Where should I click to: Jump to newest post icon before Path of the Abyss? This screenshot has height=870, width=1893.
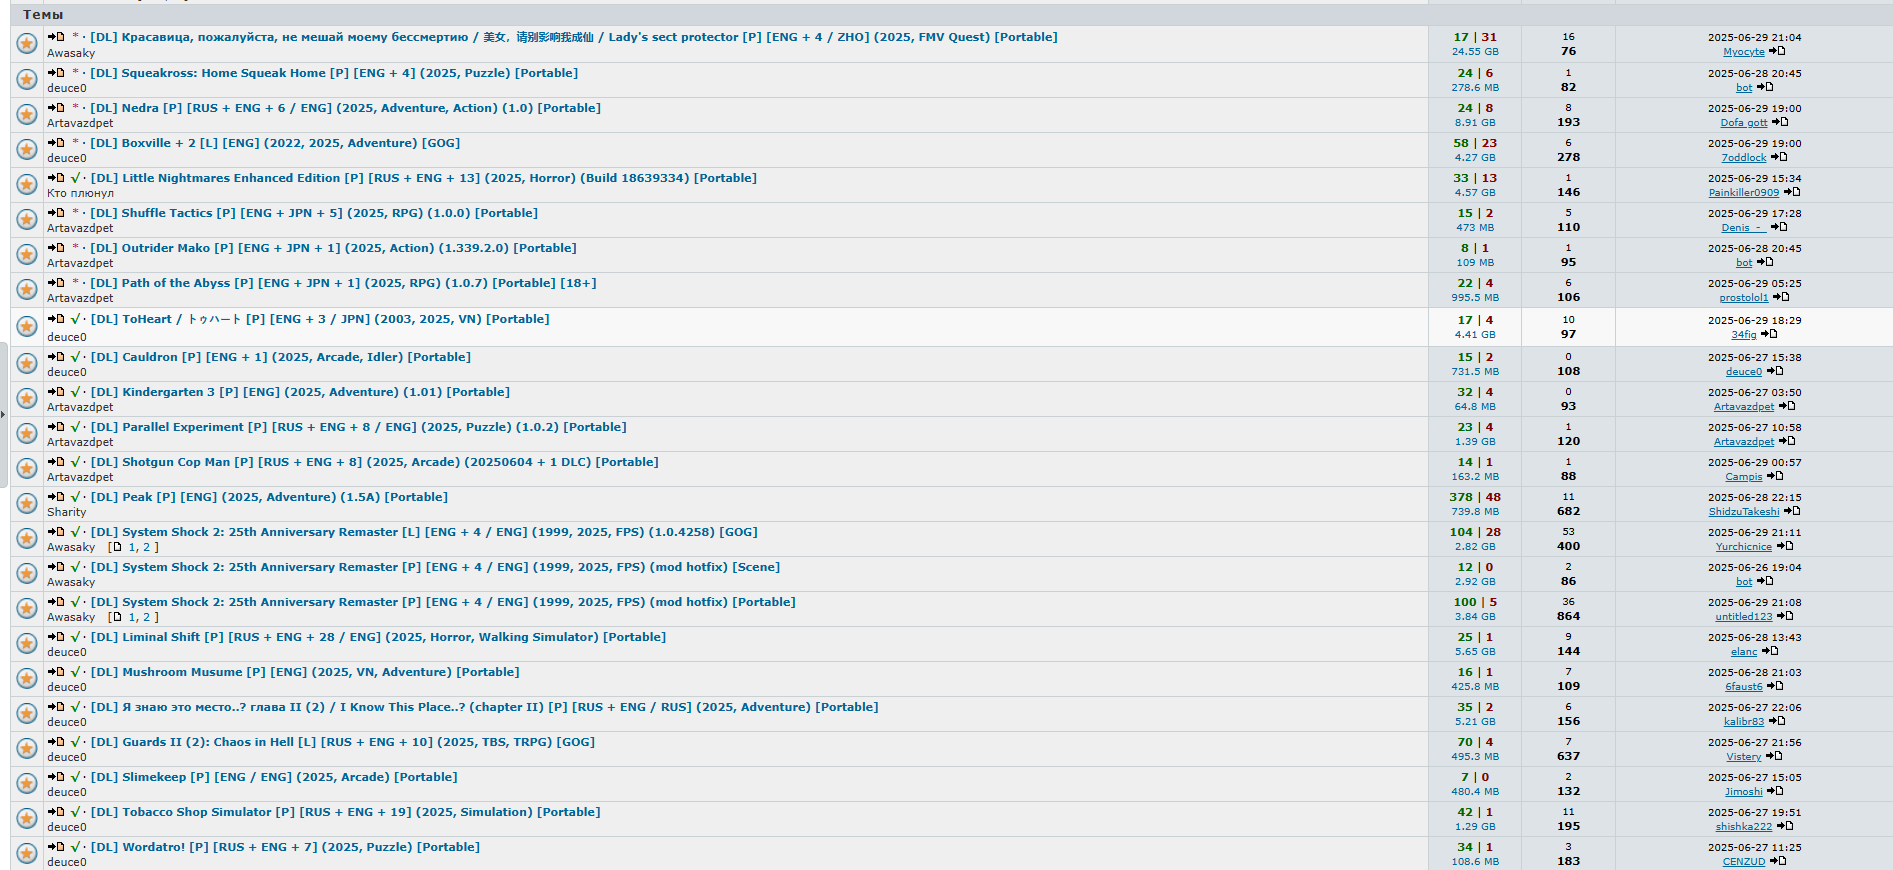56,283
